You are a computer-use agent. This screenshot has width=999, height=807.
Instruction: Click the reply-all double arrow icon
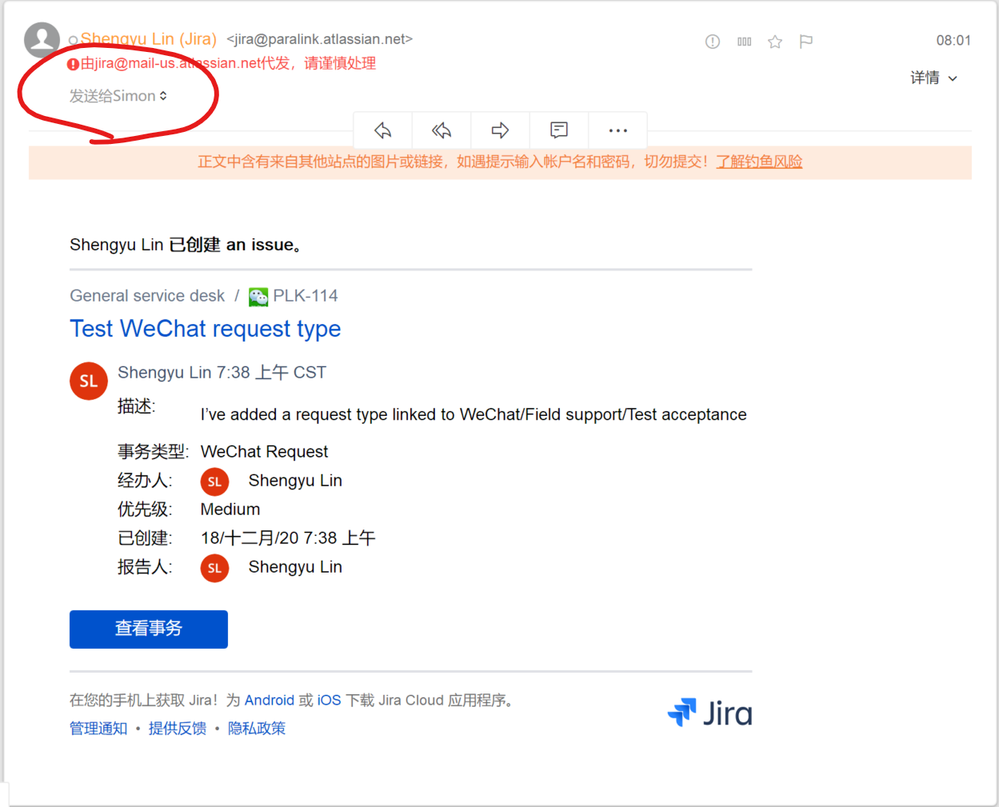(x=441, y=131)
